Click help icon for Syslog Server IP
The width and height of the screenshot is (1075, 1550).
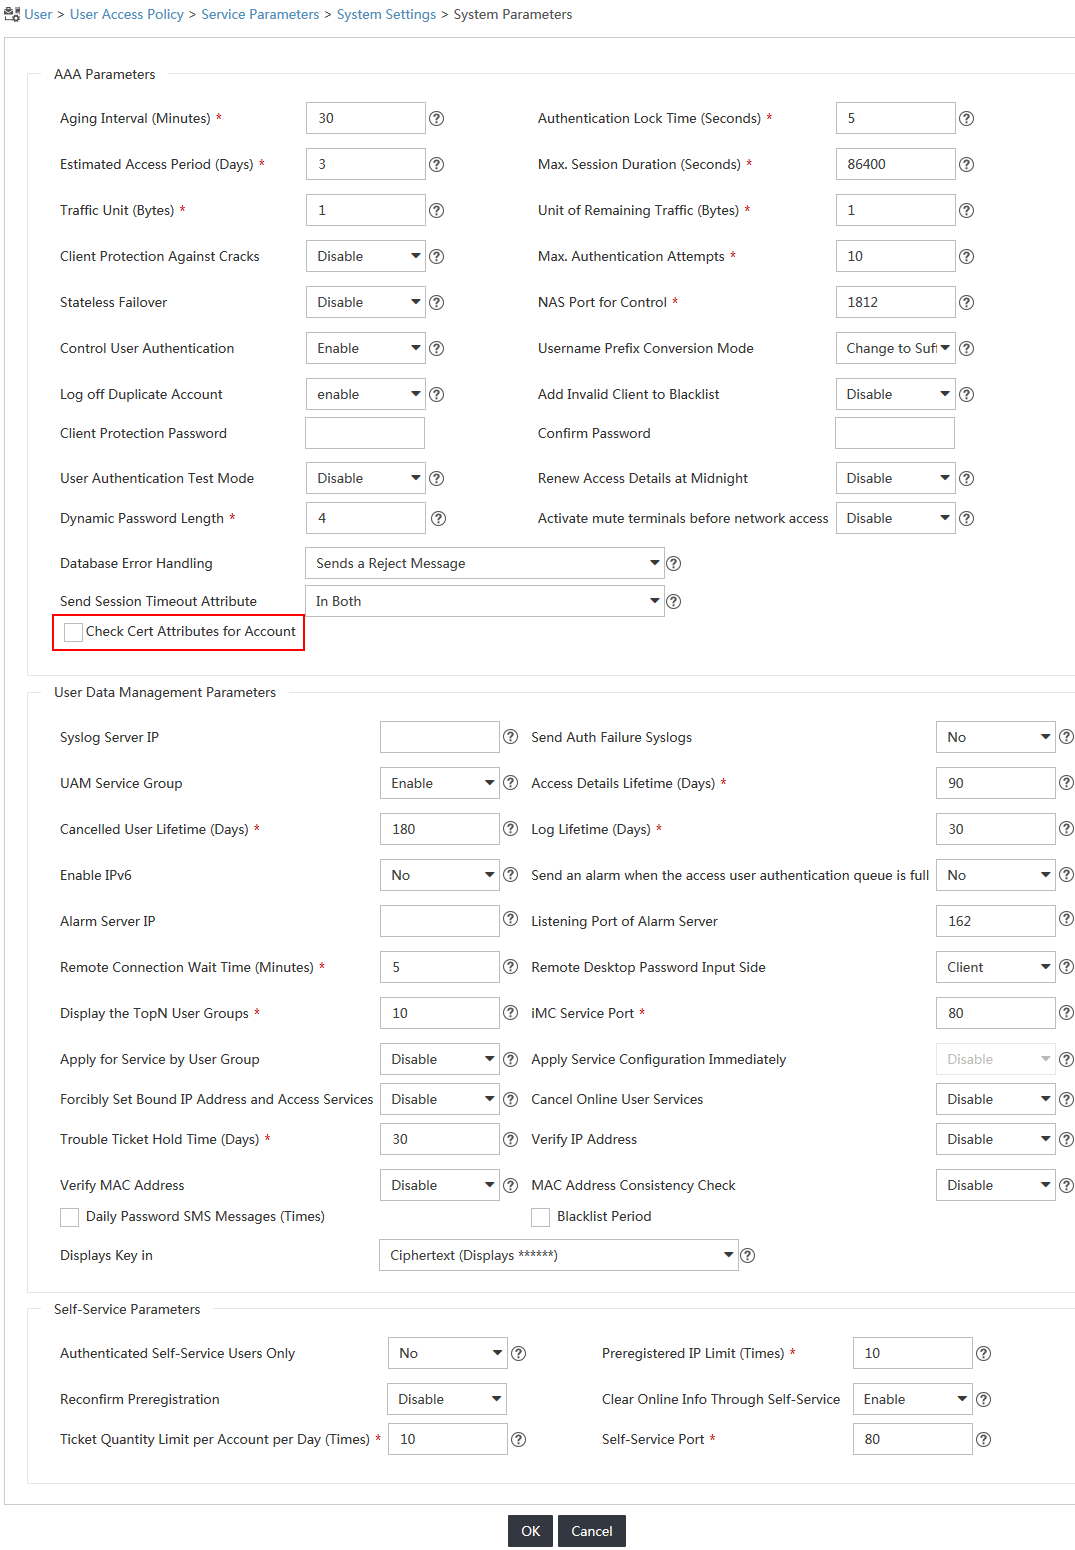510,736
